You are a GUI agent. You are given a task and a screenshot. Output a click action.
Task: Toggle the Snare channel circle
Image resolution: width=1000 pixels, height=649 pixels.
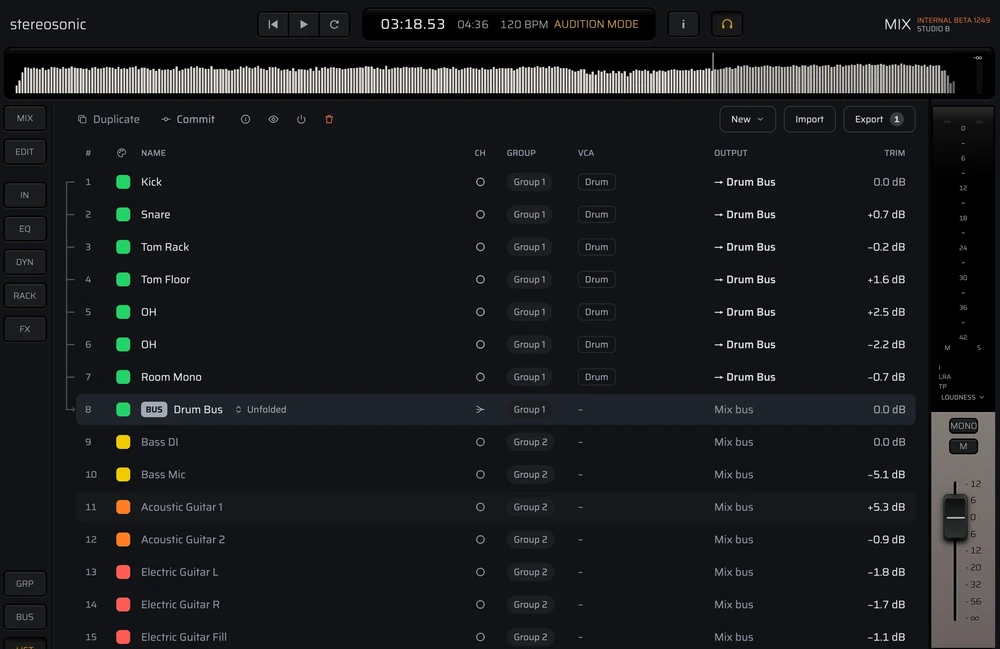tap(480, 214)
